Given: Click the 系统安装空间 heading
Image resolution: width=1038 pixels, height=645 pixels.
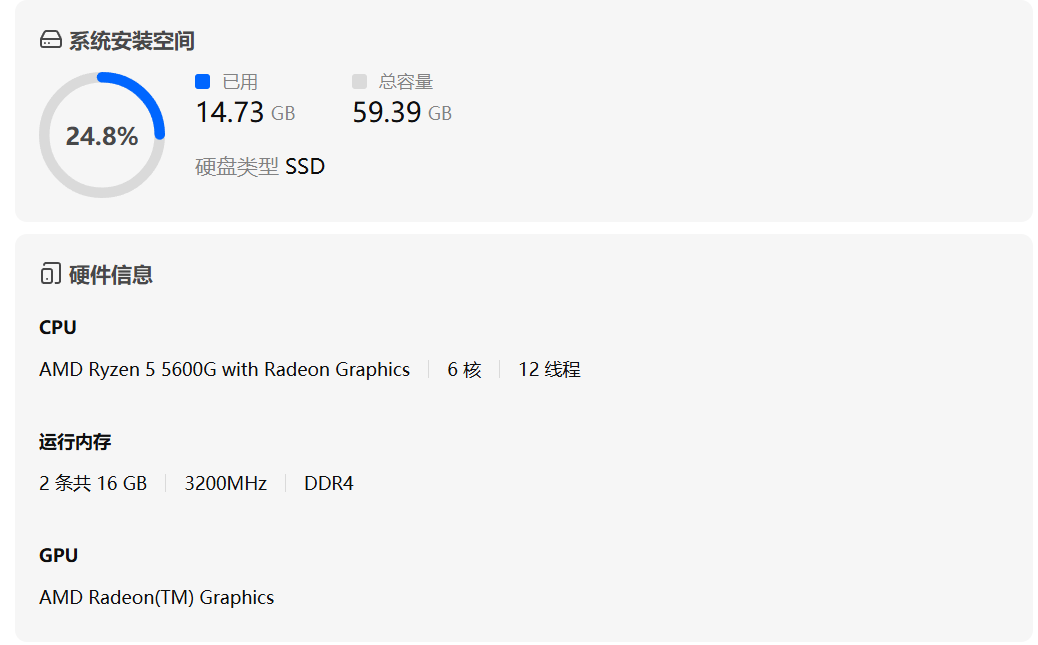Looking at the screenshot, I should [131, 41].
